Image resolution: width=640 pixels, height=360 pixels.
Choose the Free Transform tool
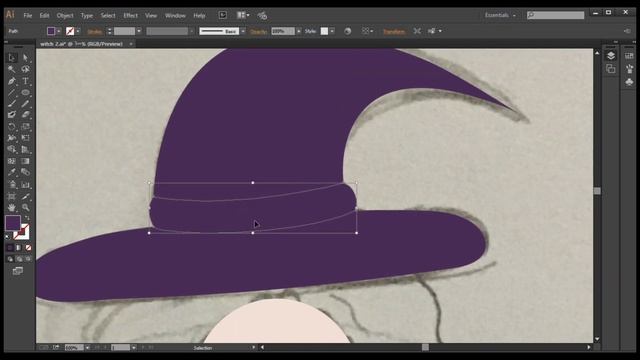pos(25,138)
